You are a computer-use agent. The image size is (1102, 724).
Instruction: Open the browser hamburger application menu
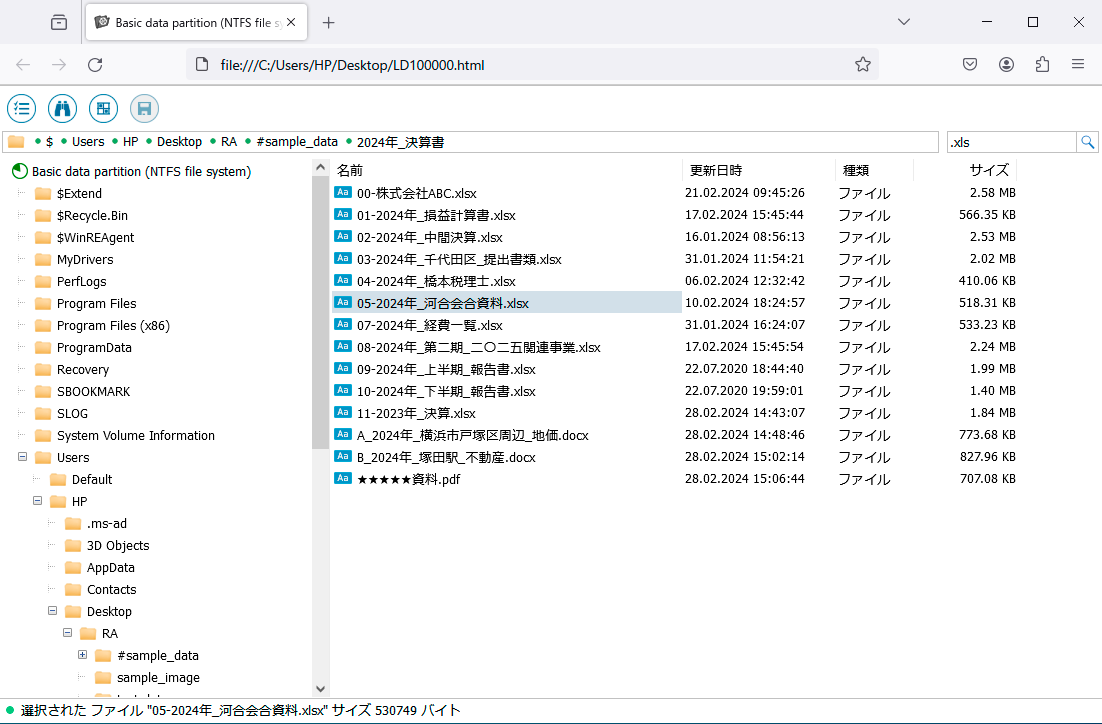click(x=1078, y=64)
